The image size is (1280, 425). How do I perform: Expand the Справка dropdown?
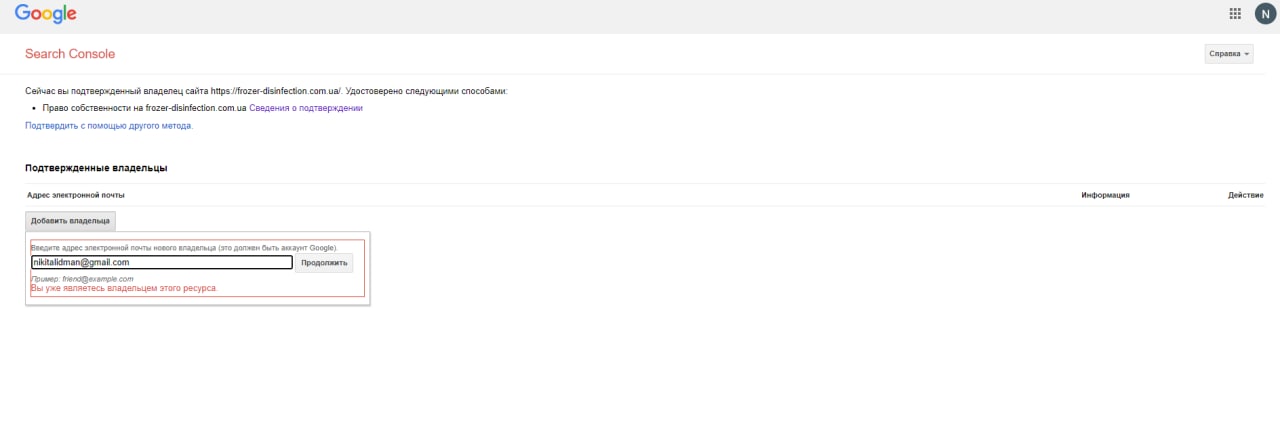1229,54
